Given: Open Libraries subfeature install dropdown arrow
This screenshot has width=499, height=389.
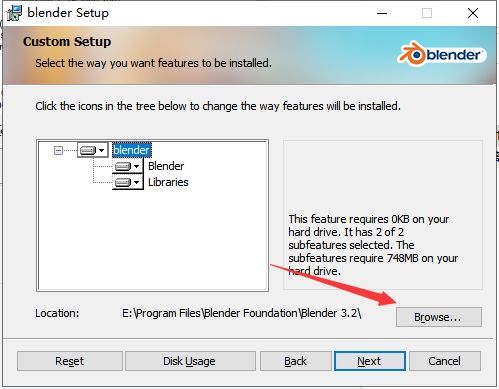Looking at the screenshot, I should [136, 182].
